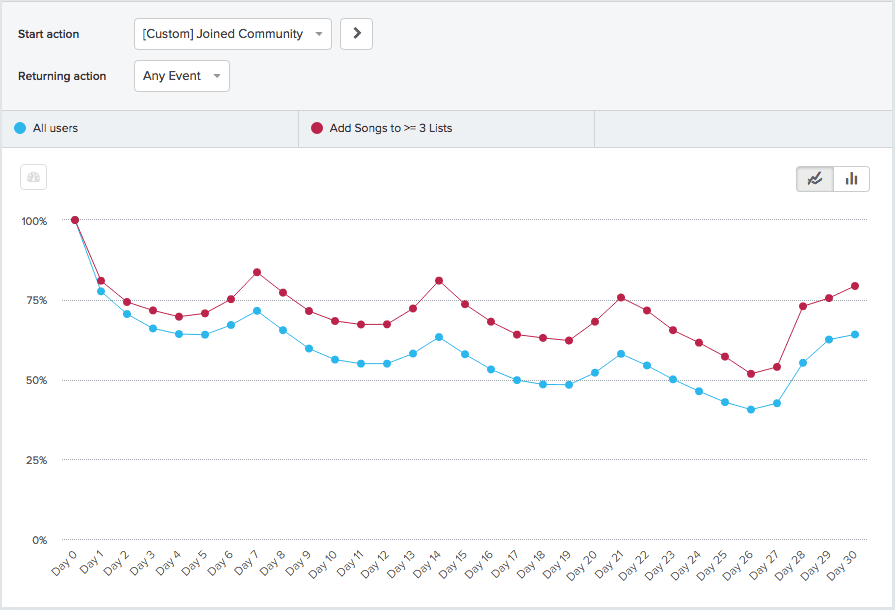Select the All users segment tab
The height and width of the screenshot is (610, 895).
(150, 128)
